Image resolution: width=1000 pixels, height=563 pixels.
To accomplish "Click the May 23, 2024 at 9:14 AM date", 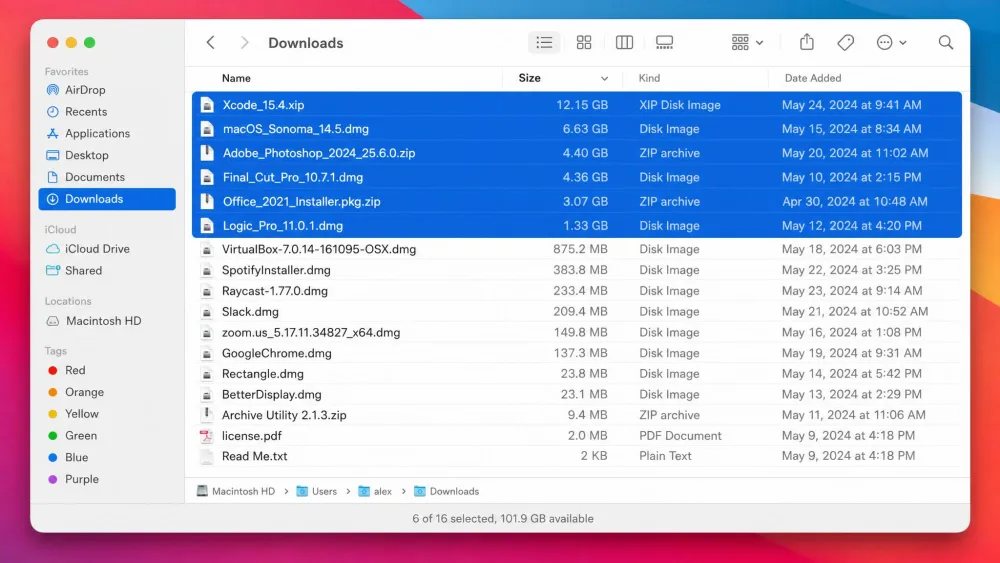I will 852,291.
